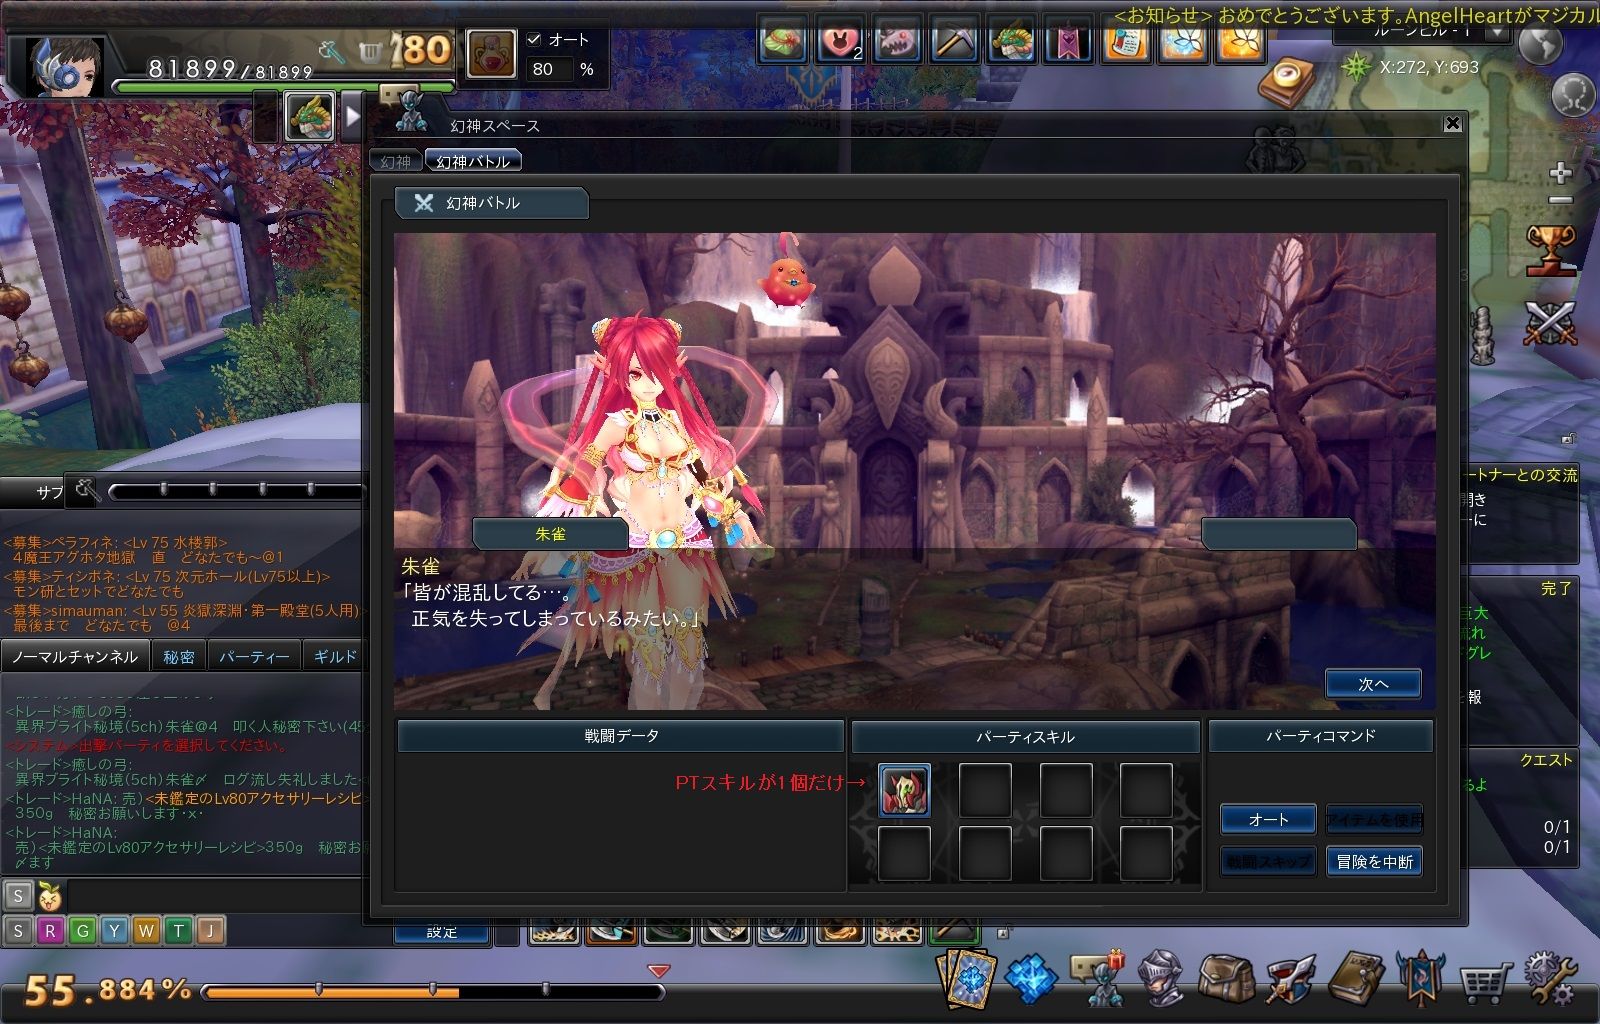Expand the arrow next to the dragon pet icon

pos(352,116)
